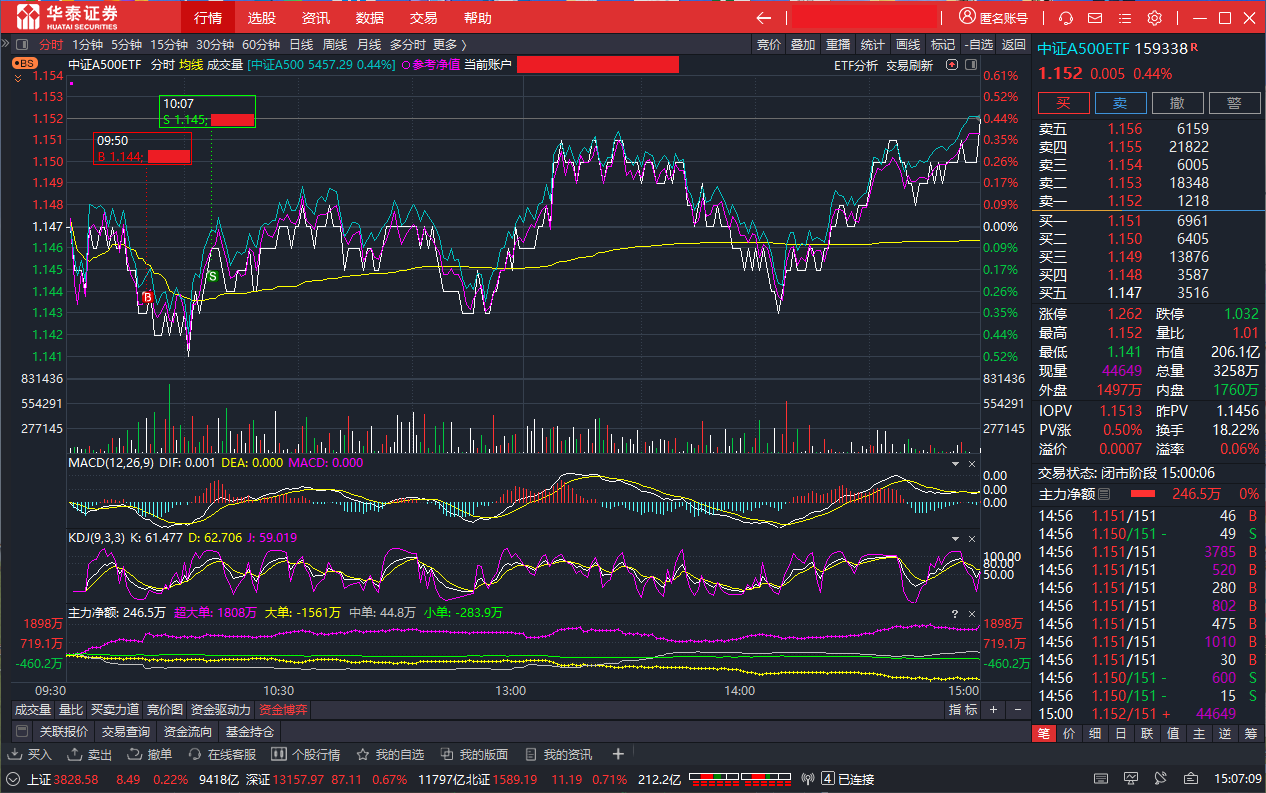The width and height of the screenshot is (1266, 793).
Task: Click the back arrow in title bar
Action: click(x=764, y=18)
